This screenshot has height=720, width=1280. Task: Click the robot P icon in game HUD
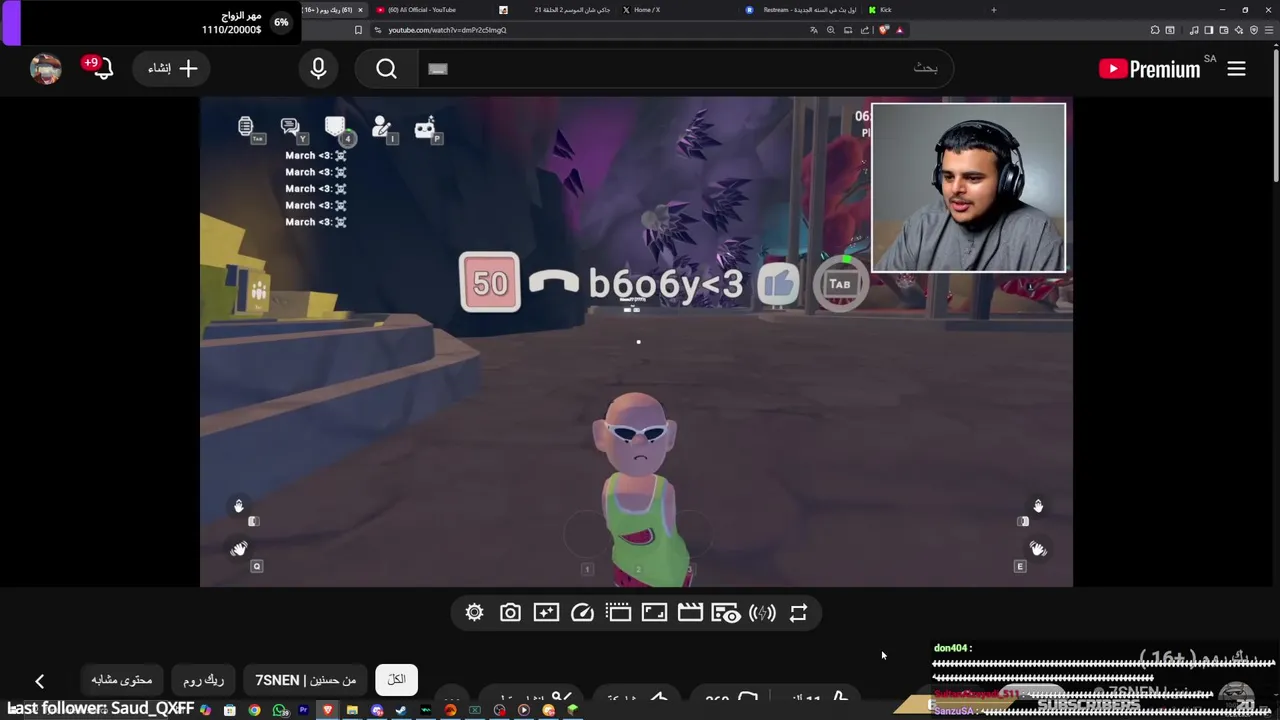427,128
